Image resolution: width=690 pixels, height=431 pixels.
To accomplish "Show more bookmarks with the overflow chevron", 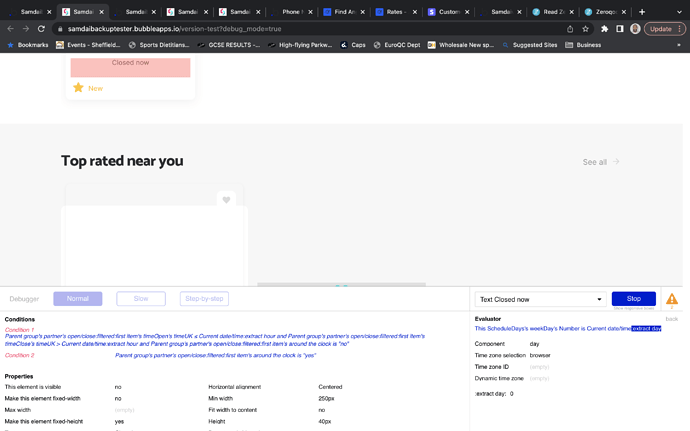I will (679, 45).
